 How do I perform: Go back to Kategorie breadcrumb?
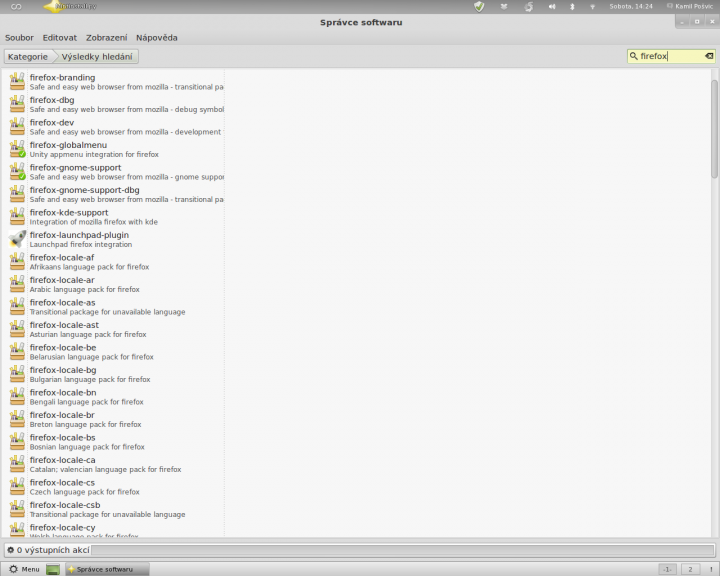(x=28, y=56)
